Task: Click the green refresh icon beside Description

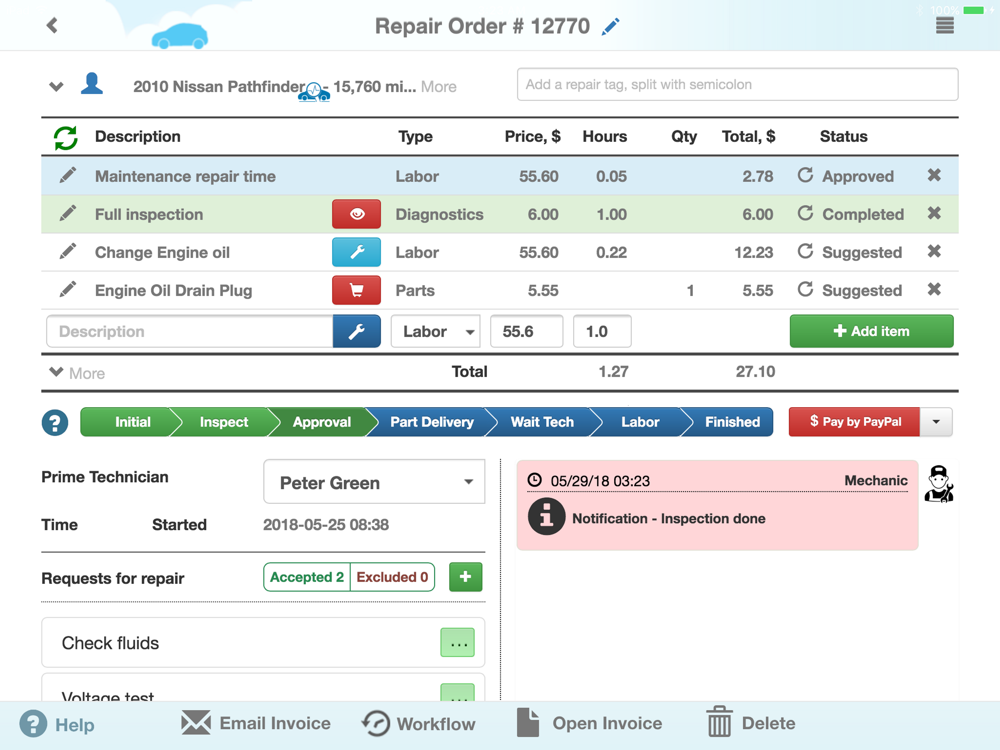Action: pos(66,137)
